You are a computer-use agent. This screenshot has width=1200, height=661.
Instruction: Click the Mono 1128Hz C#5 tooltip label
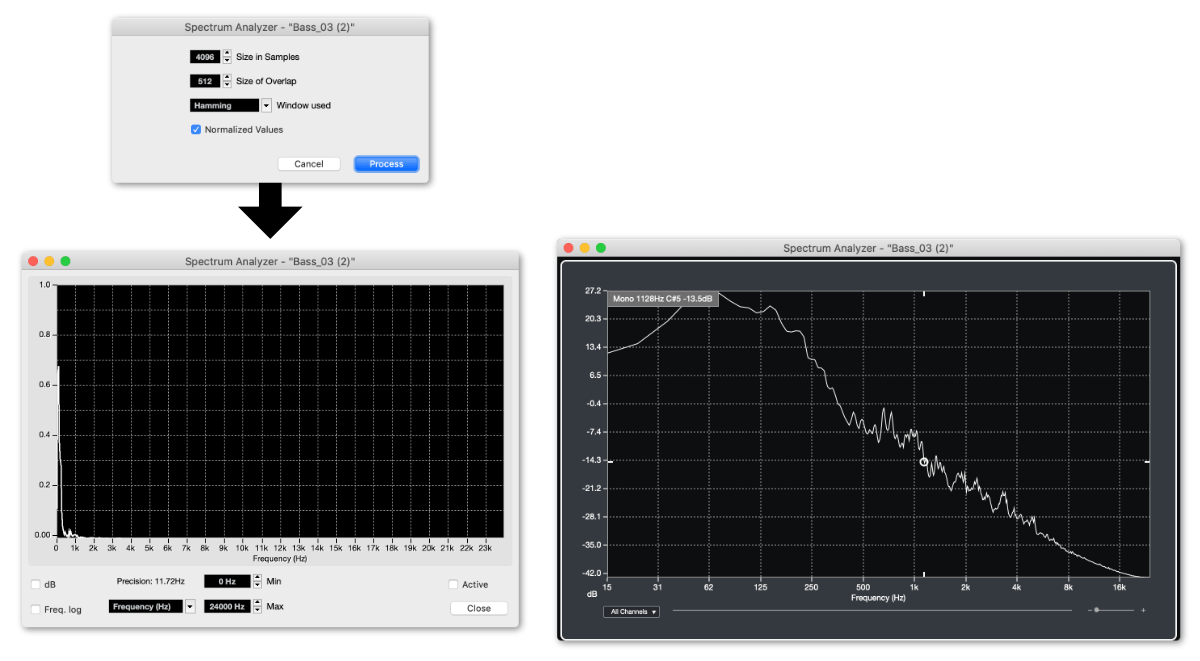coord(663,298)
